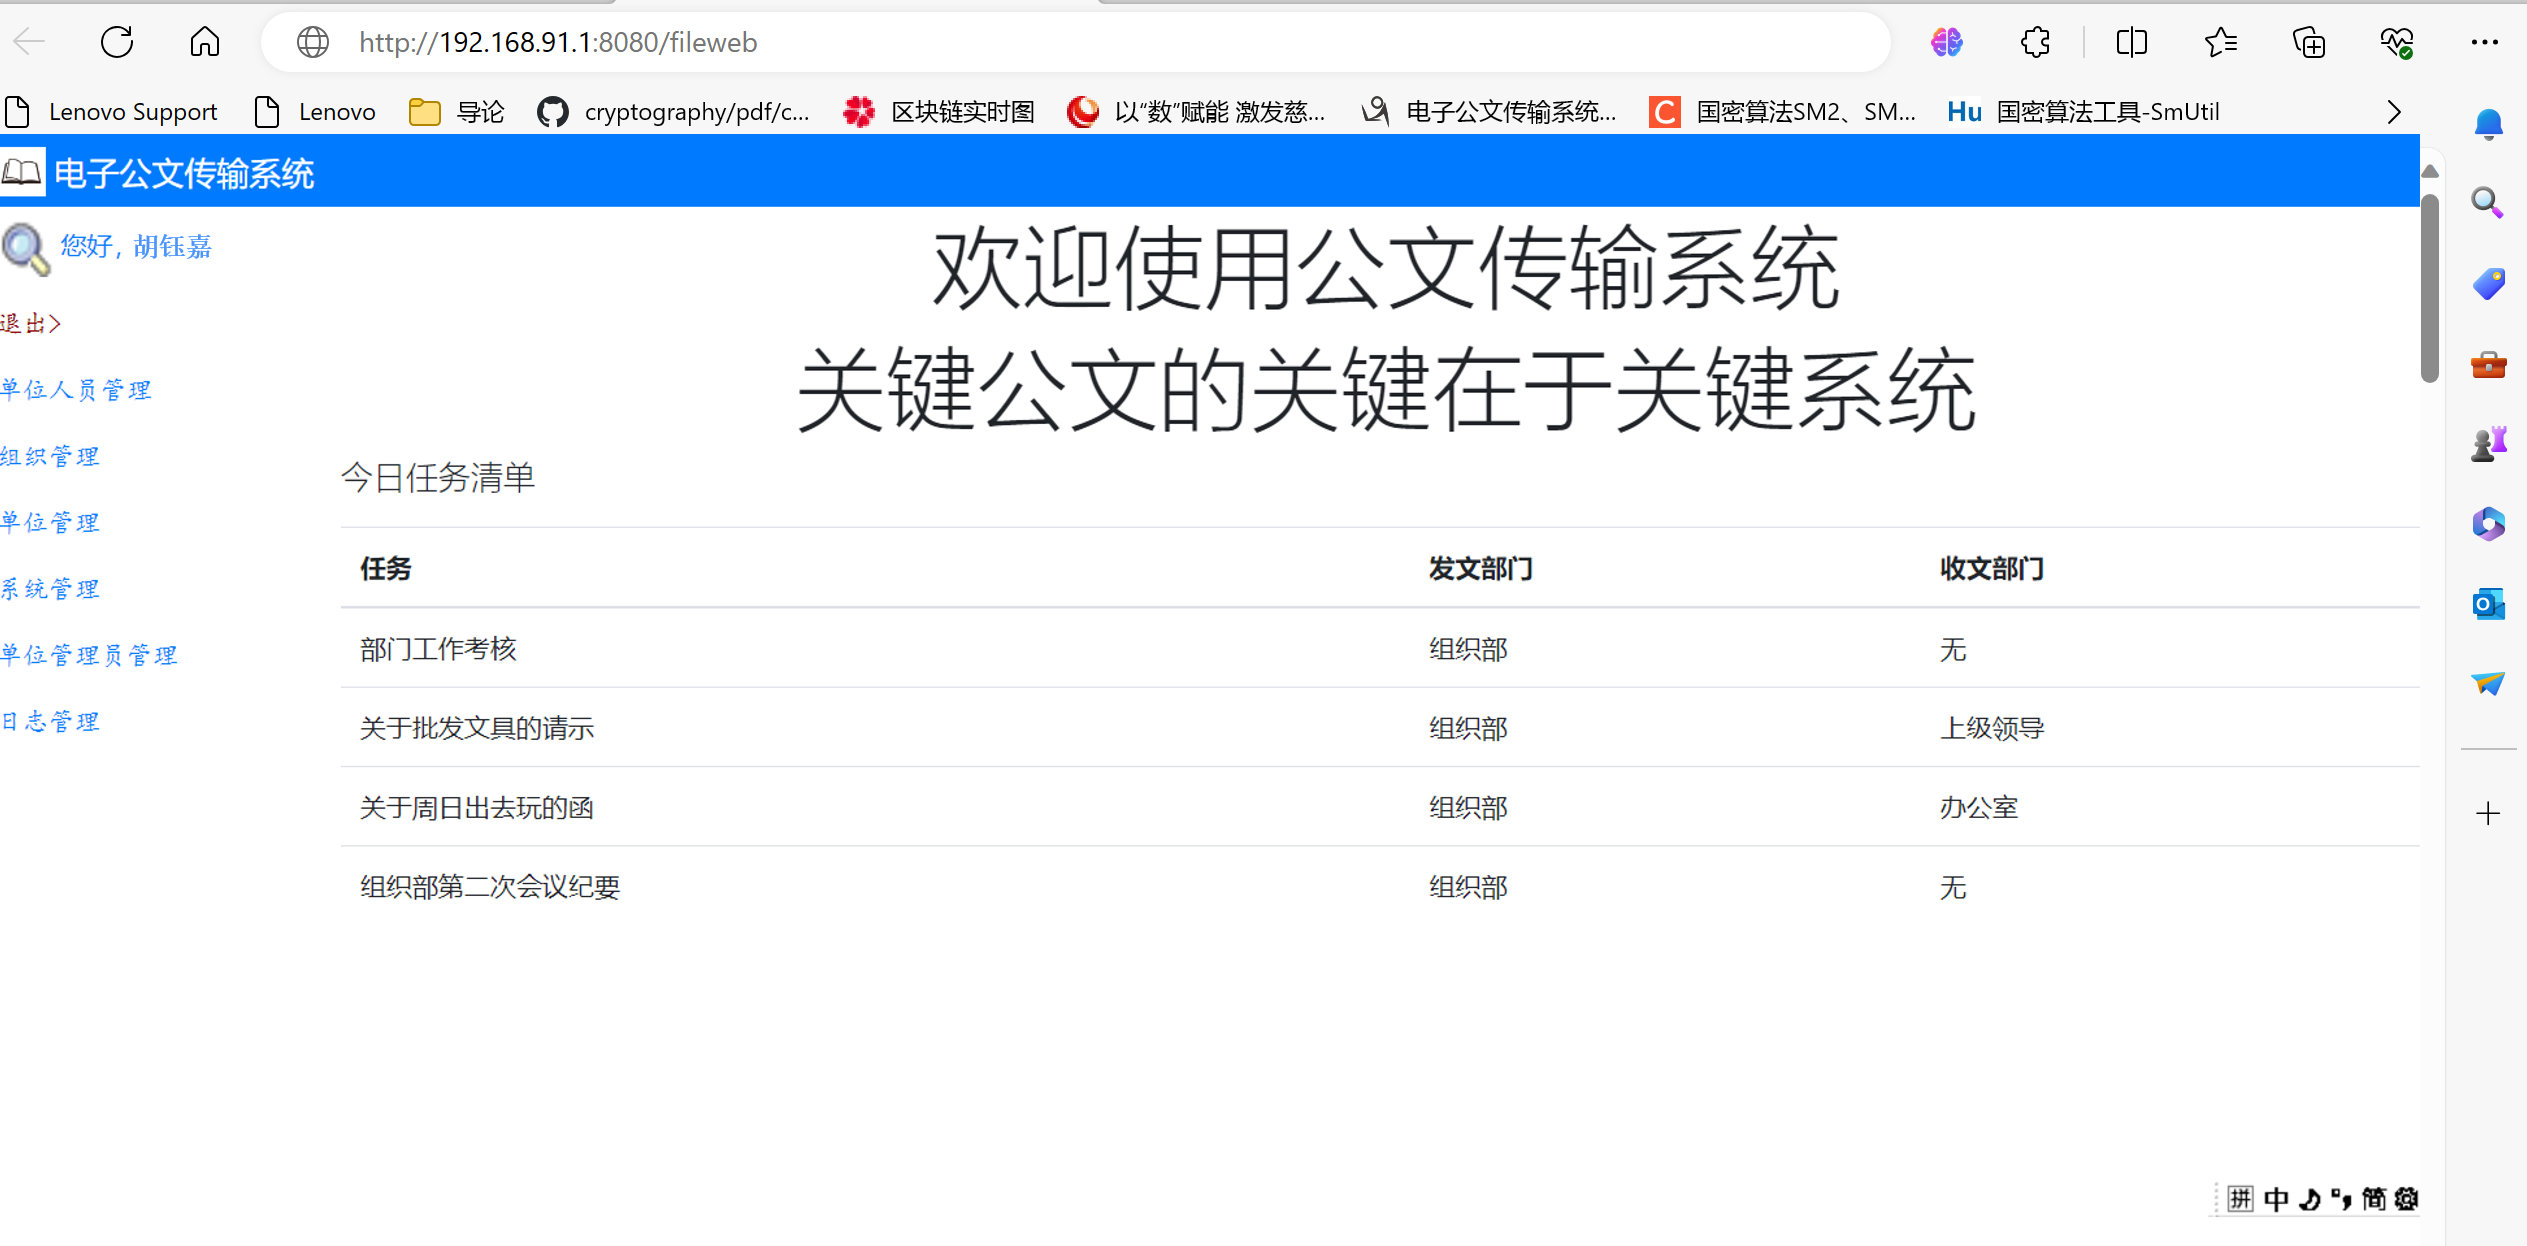Expand the bookmarks bar overflow chevron

[2394, 112]
